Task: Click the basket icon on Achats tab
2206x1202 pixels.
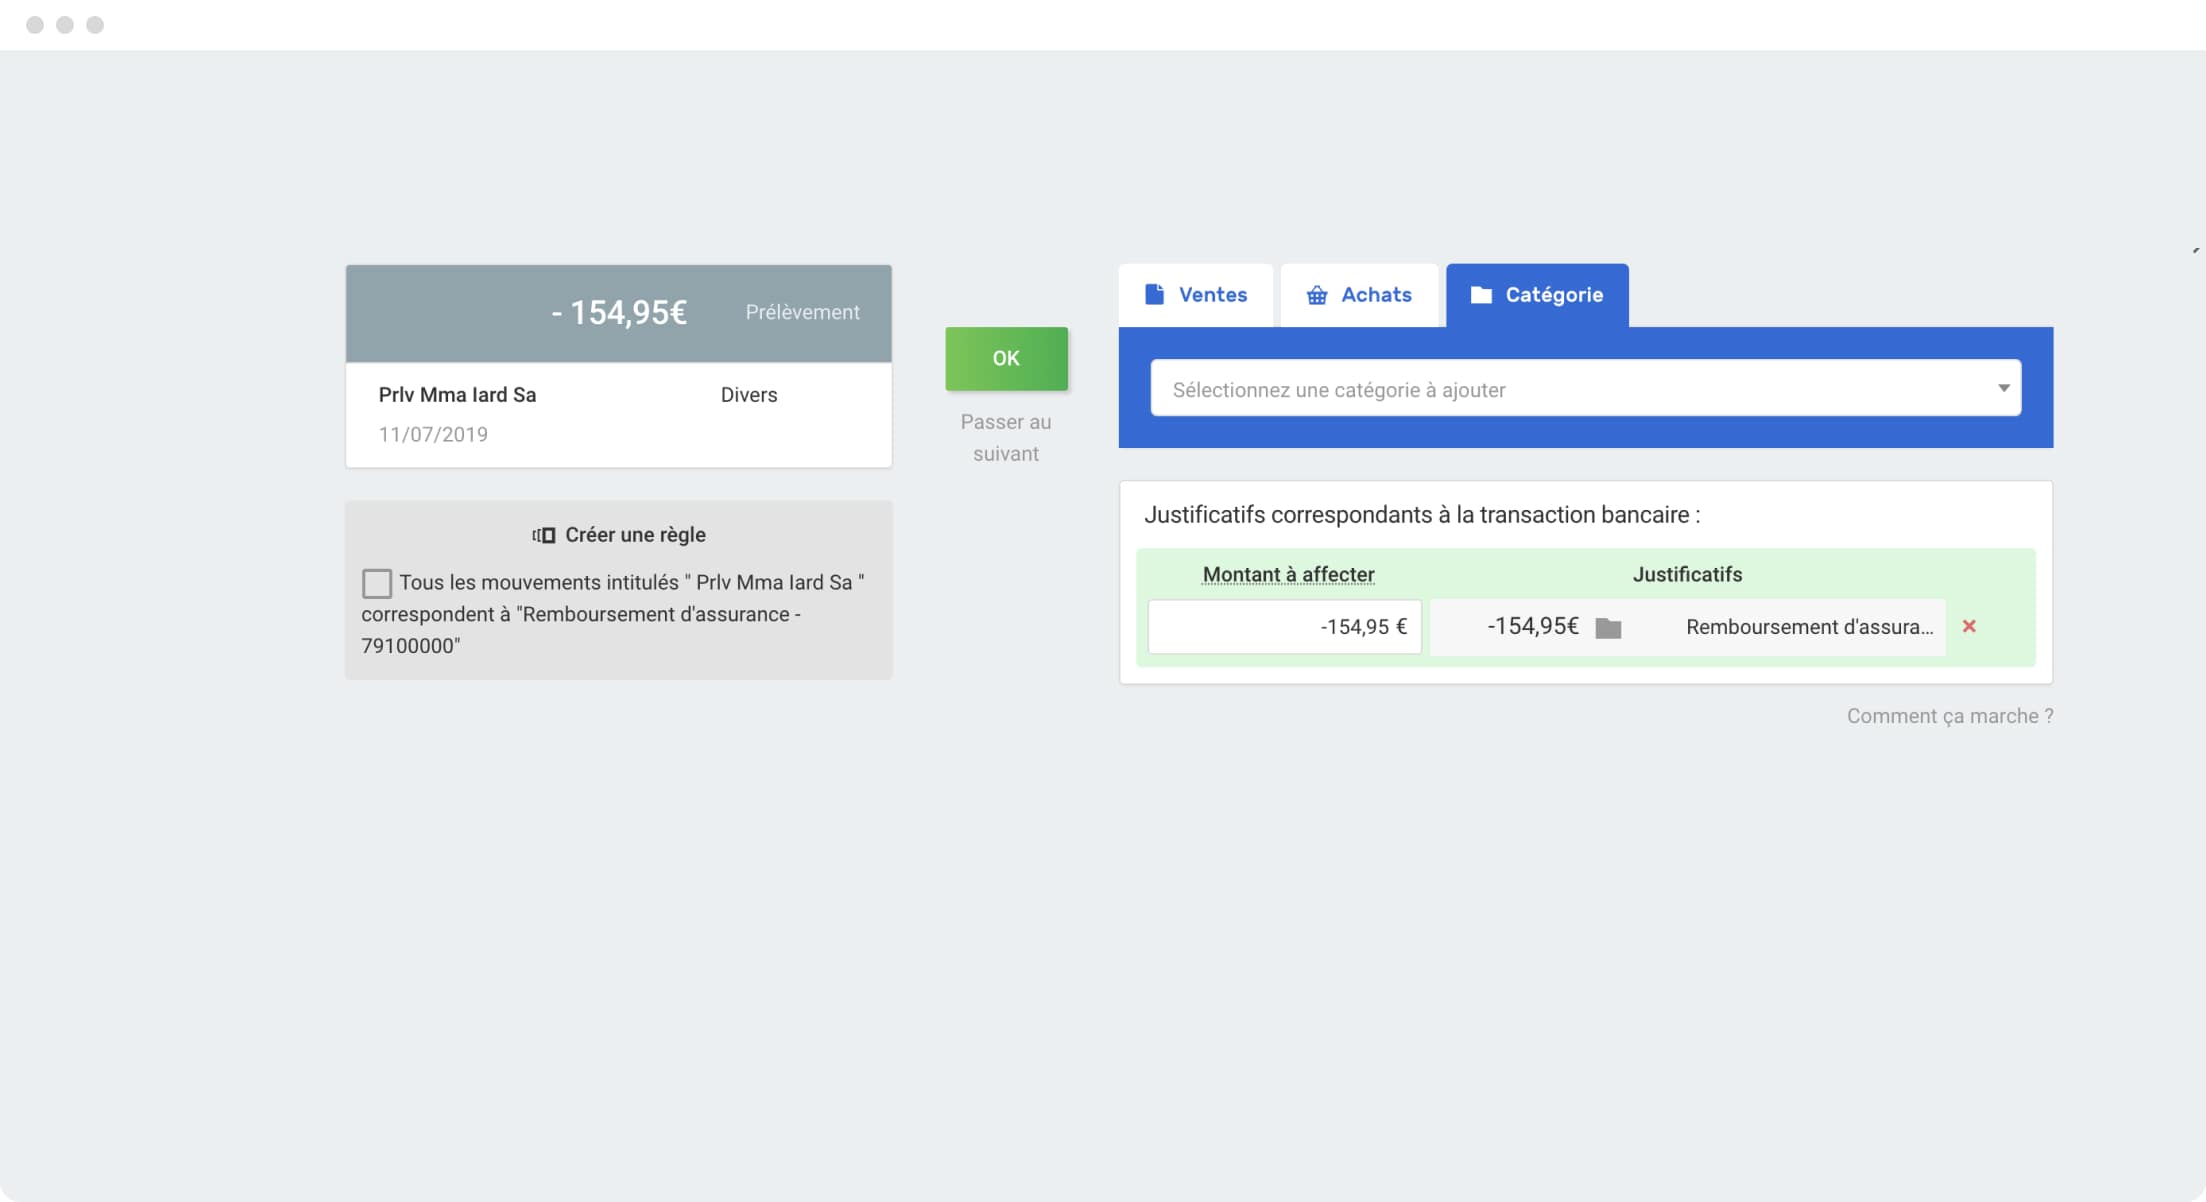Action: (1317, 295)
